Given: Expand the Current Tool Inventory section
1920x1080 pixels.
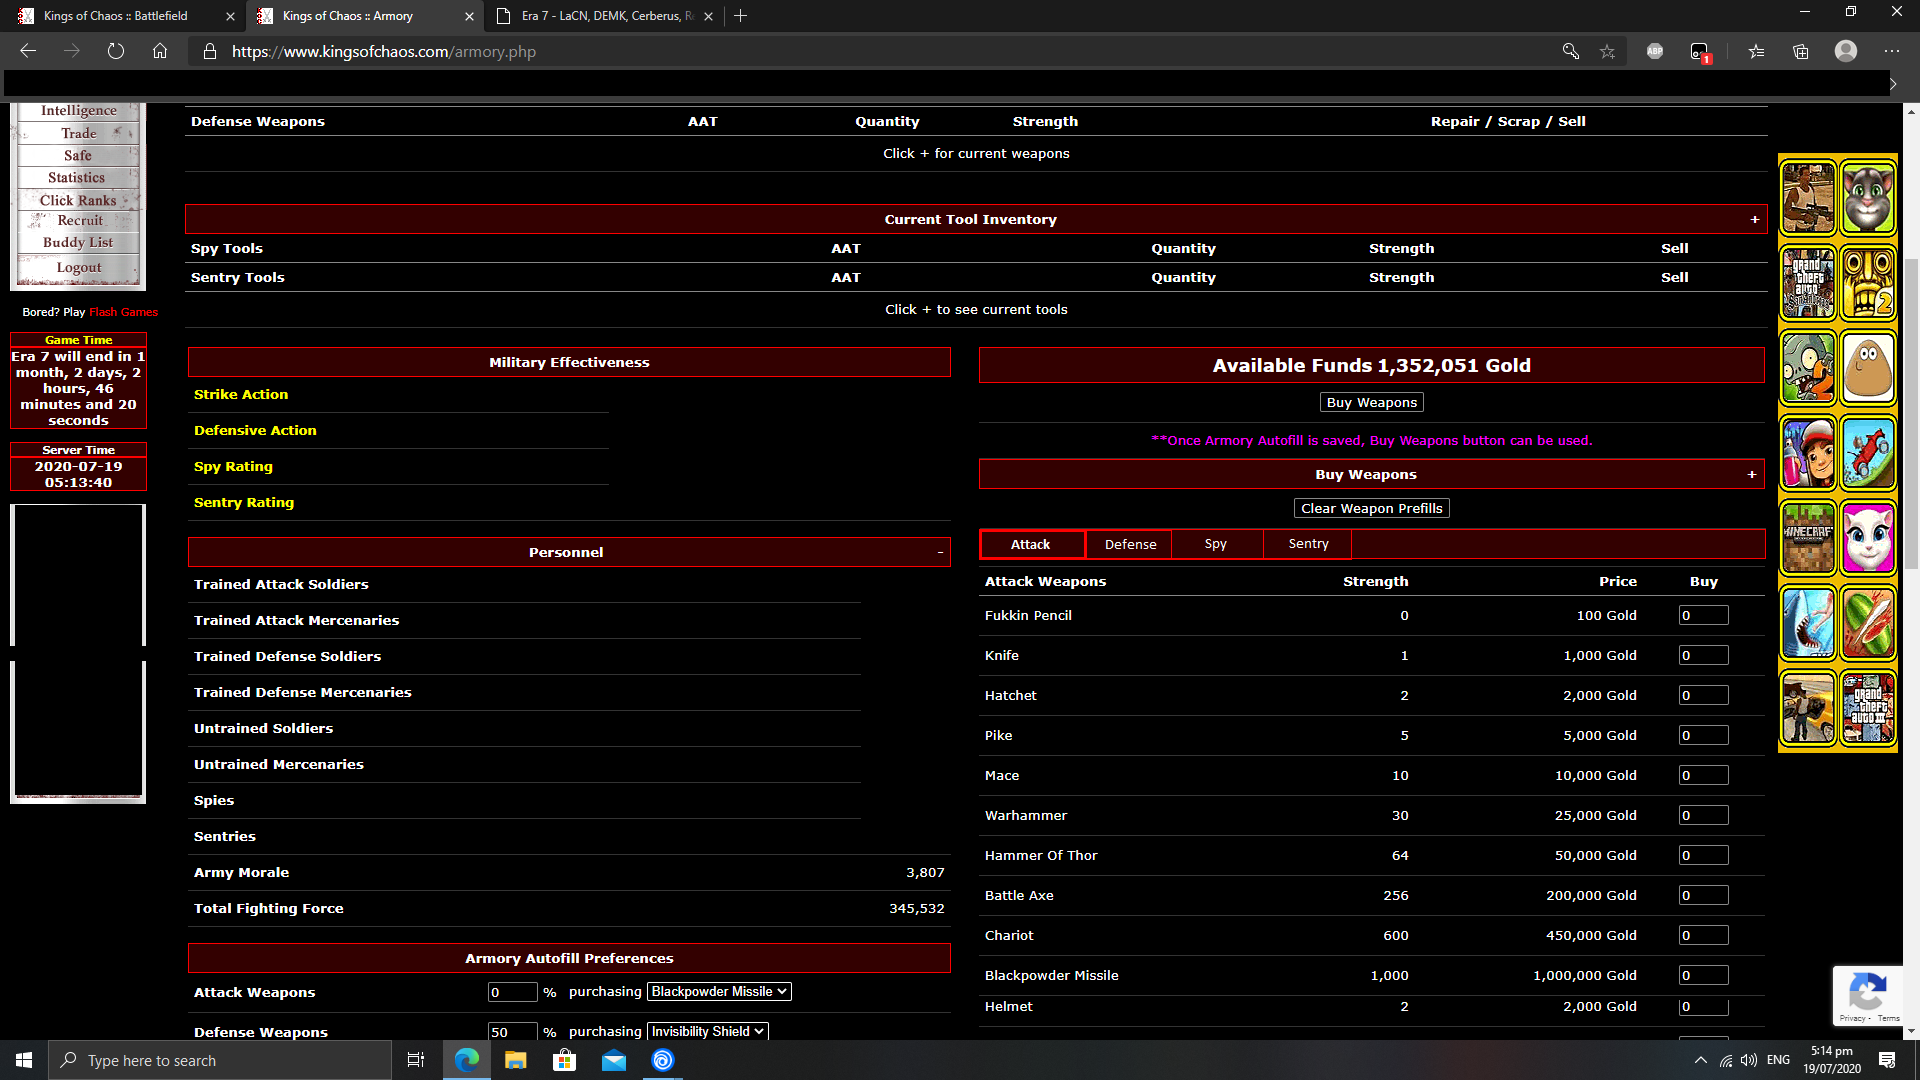Looking at the screenshot, I should coord(1754,219).
